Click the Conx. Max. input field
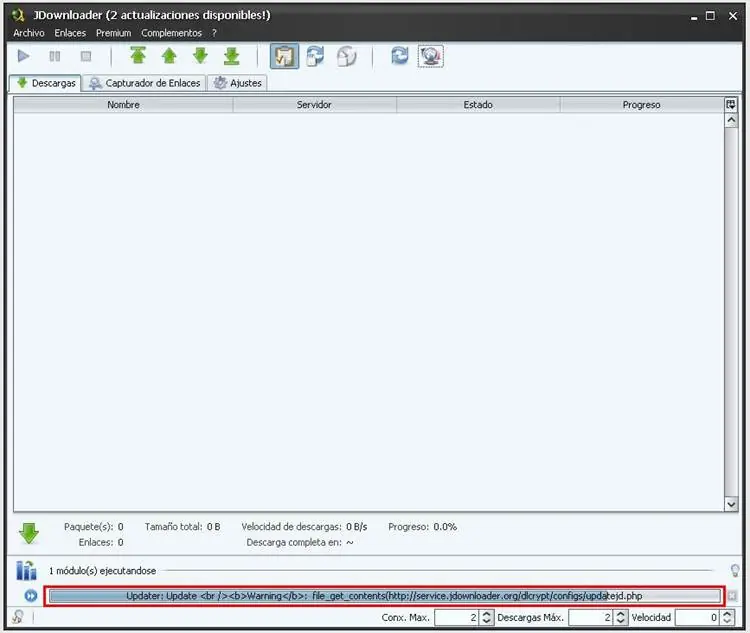Image resolution: width=750 pixels, height=633 pixels. pos(456,617)
